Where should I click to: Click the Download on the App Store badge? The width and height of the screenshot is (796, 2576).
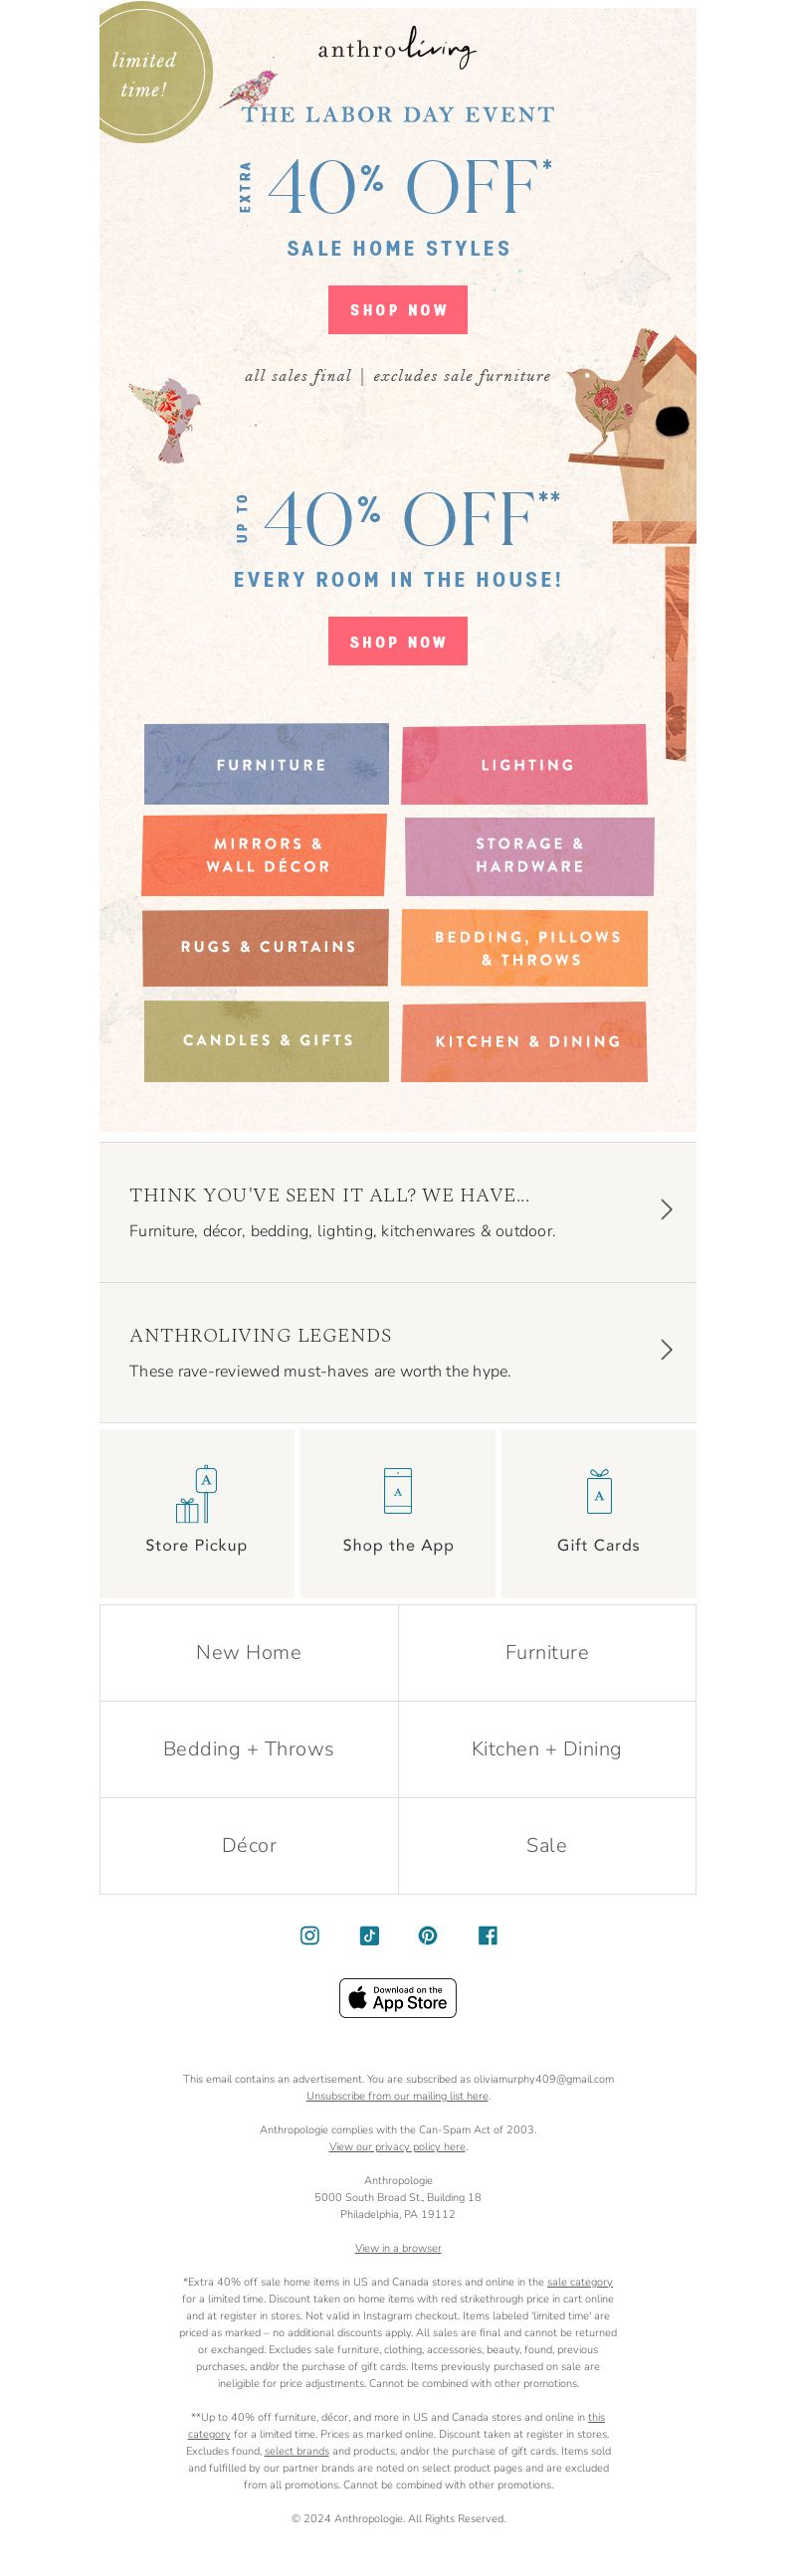pos(398,1997)
